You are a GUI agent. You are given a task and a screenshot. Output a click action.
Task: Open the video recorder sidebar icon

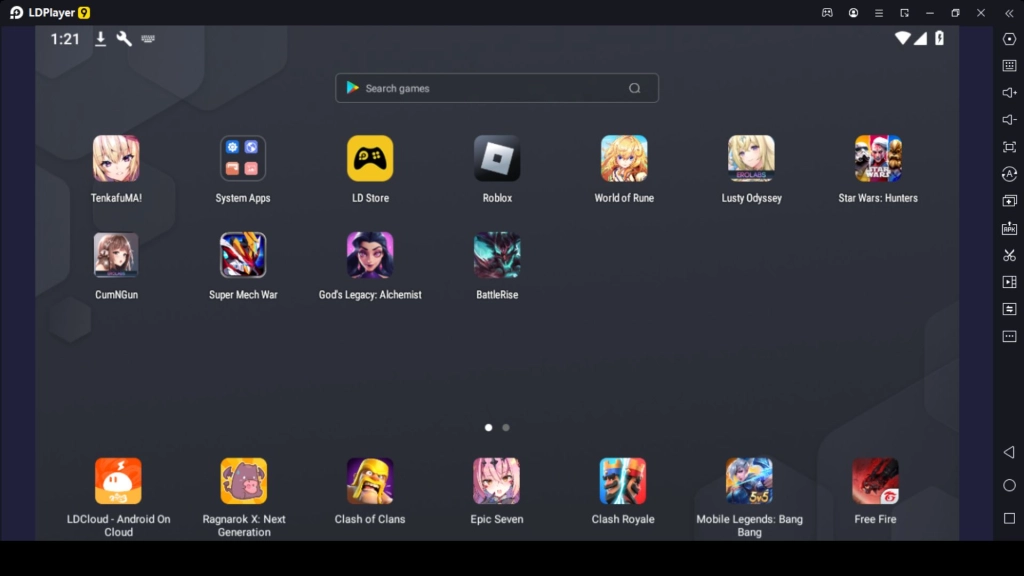[x=1009, y=283]
